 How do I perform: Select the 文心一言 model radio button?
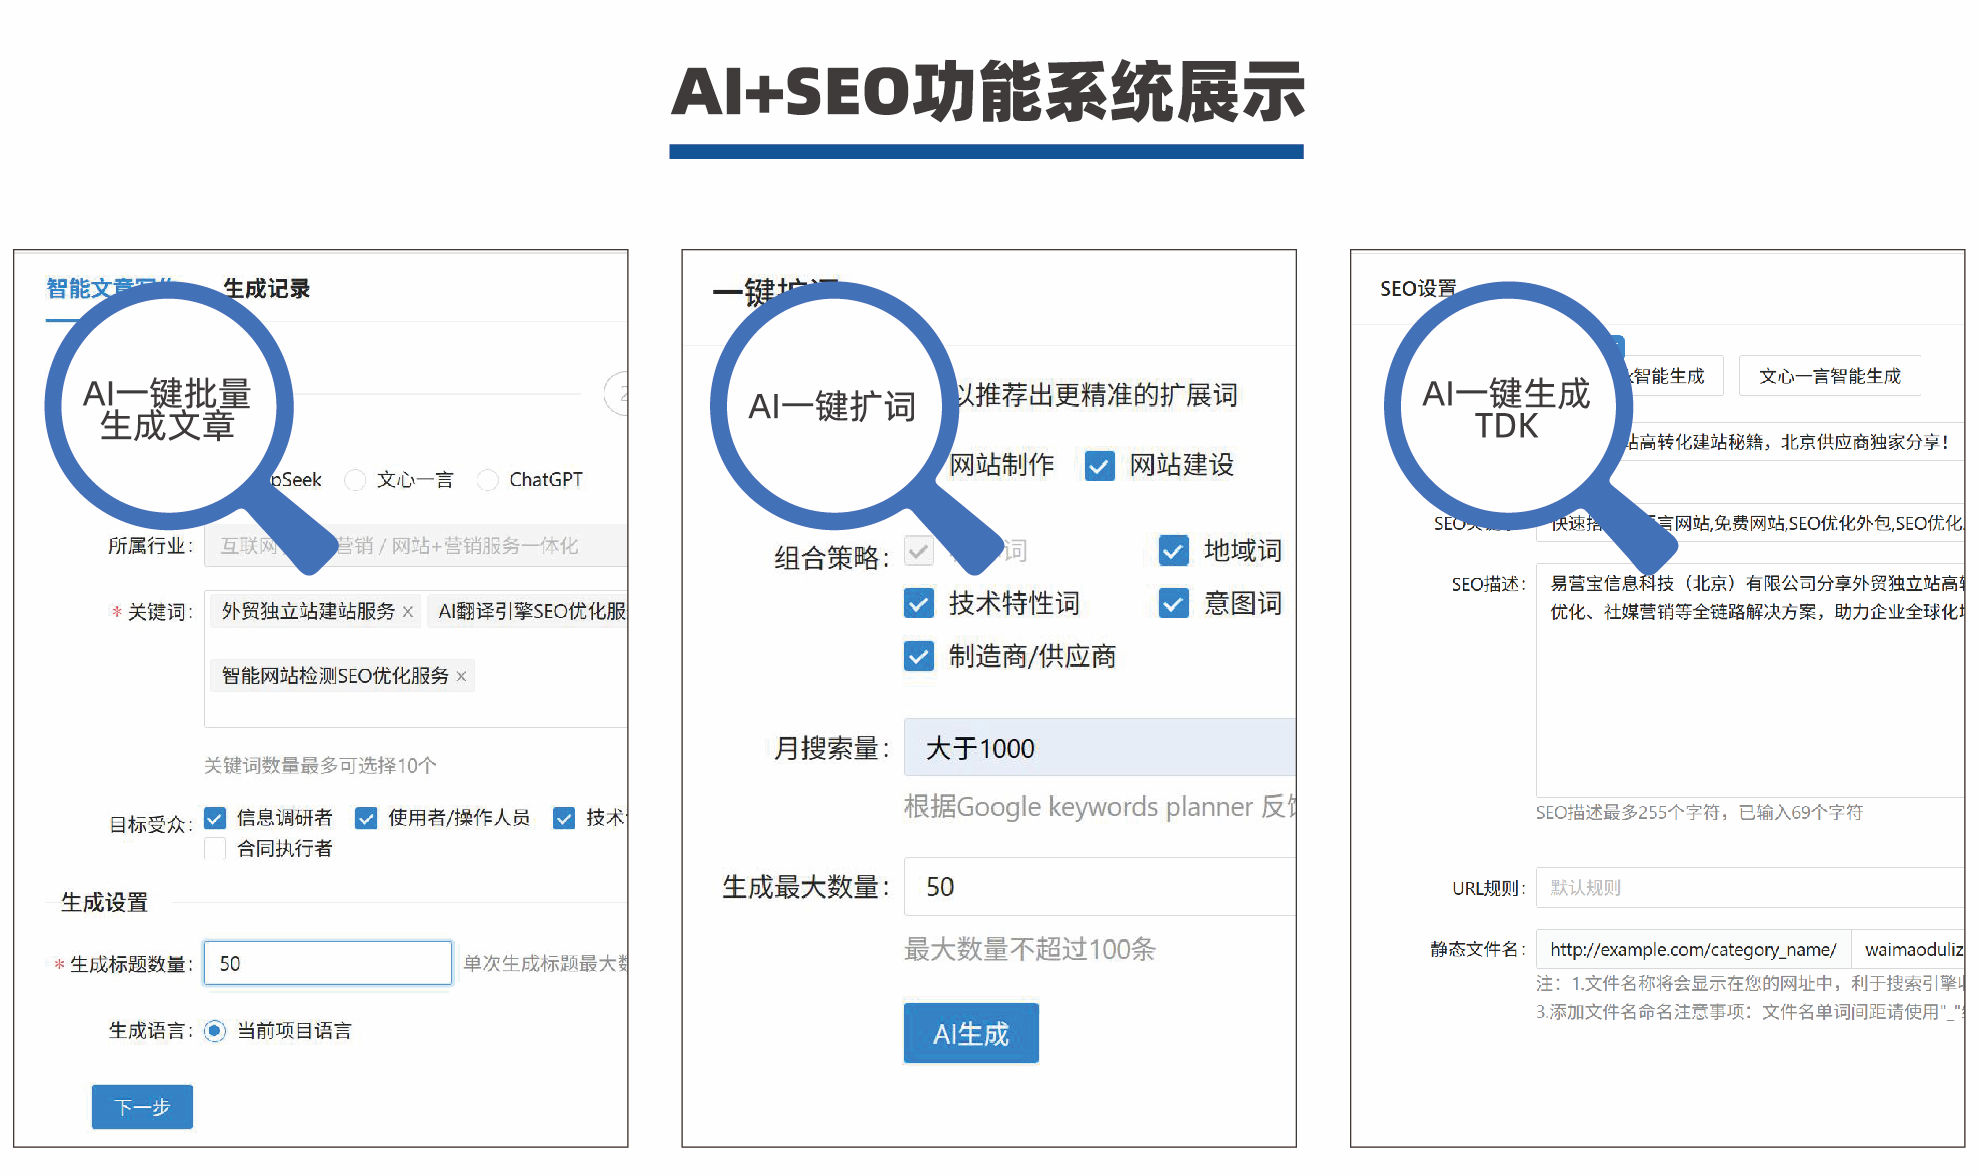click(x=356, y=480)
